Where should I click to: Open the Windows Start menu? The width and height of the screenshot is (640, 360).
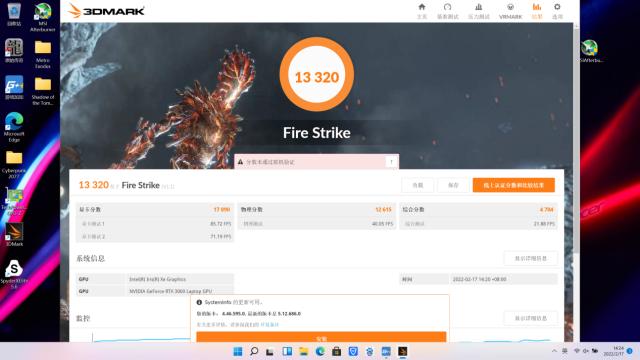238,351
